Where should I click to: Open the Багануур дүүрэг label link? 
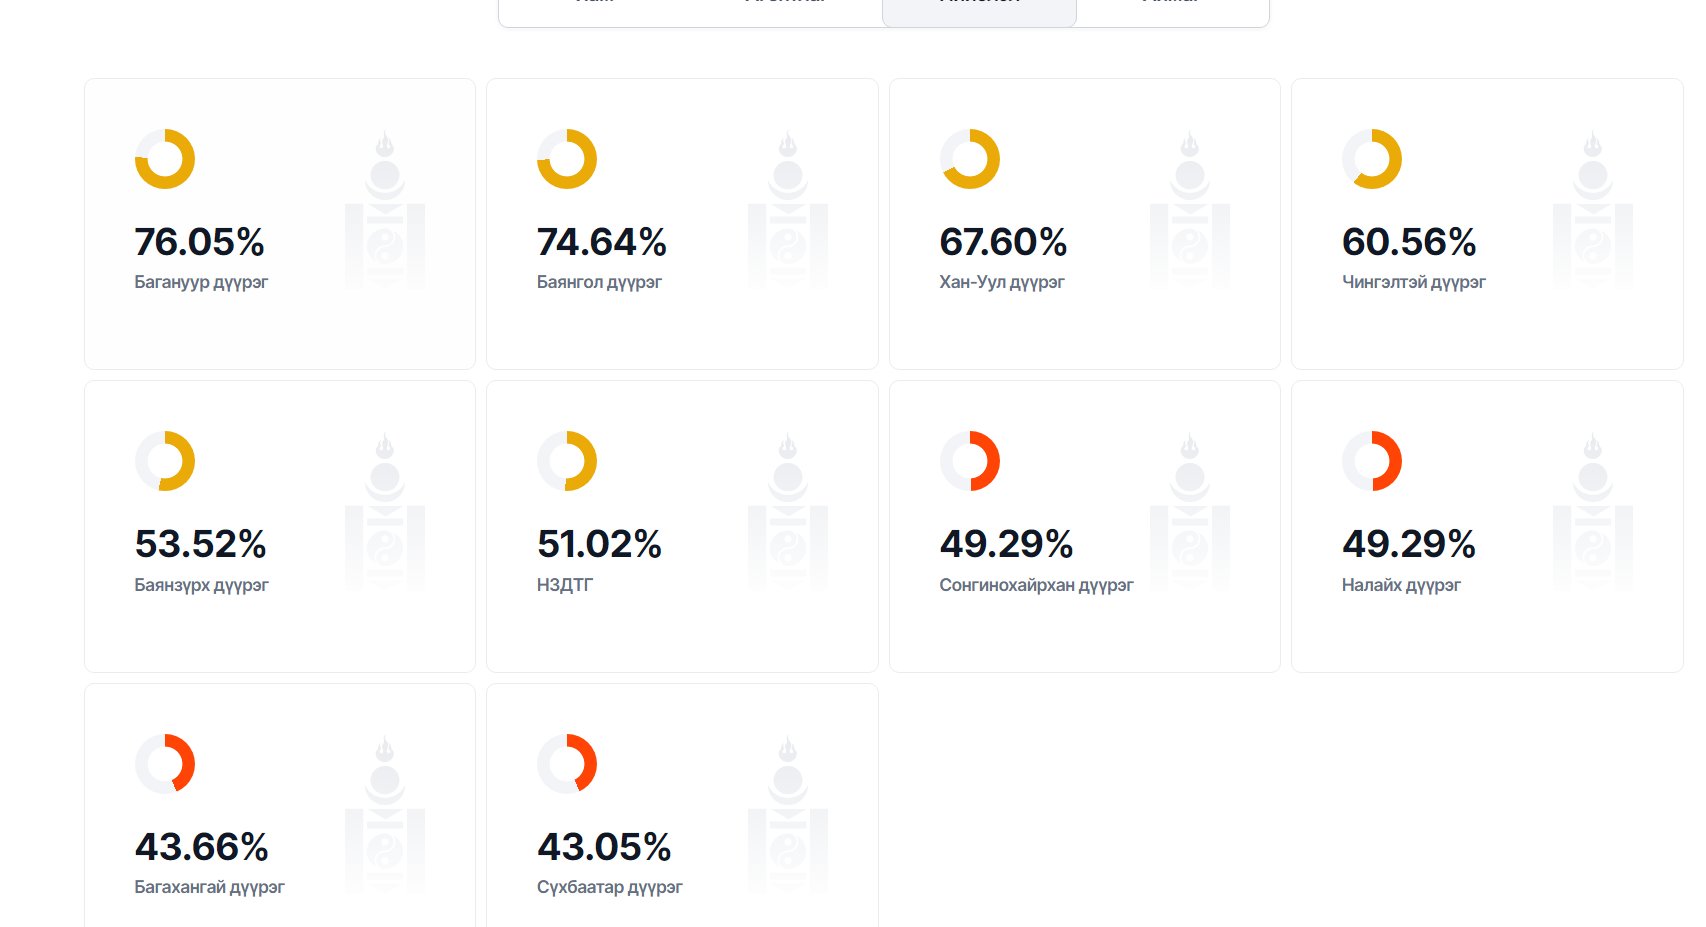(201, 282)
